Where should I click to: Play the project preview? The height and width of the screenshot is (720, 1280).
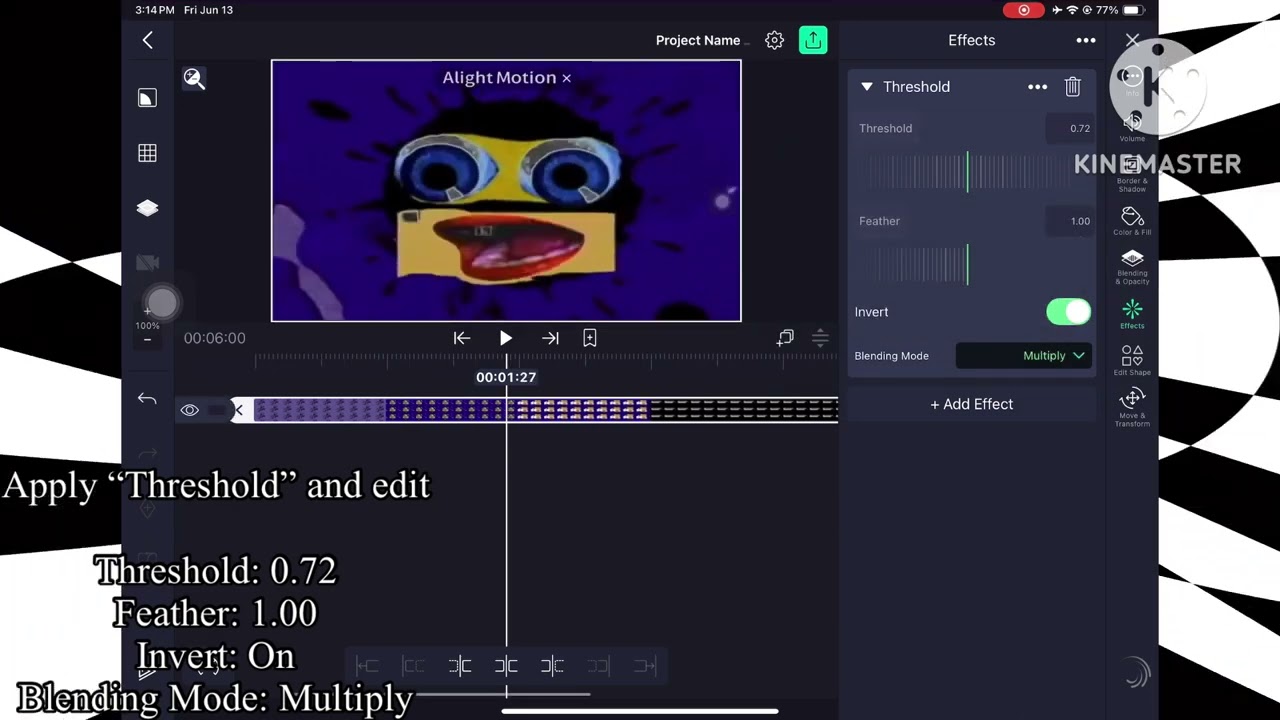(x=506, y=338)
